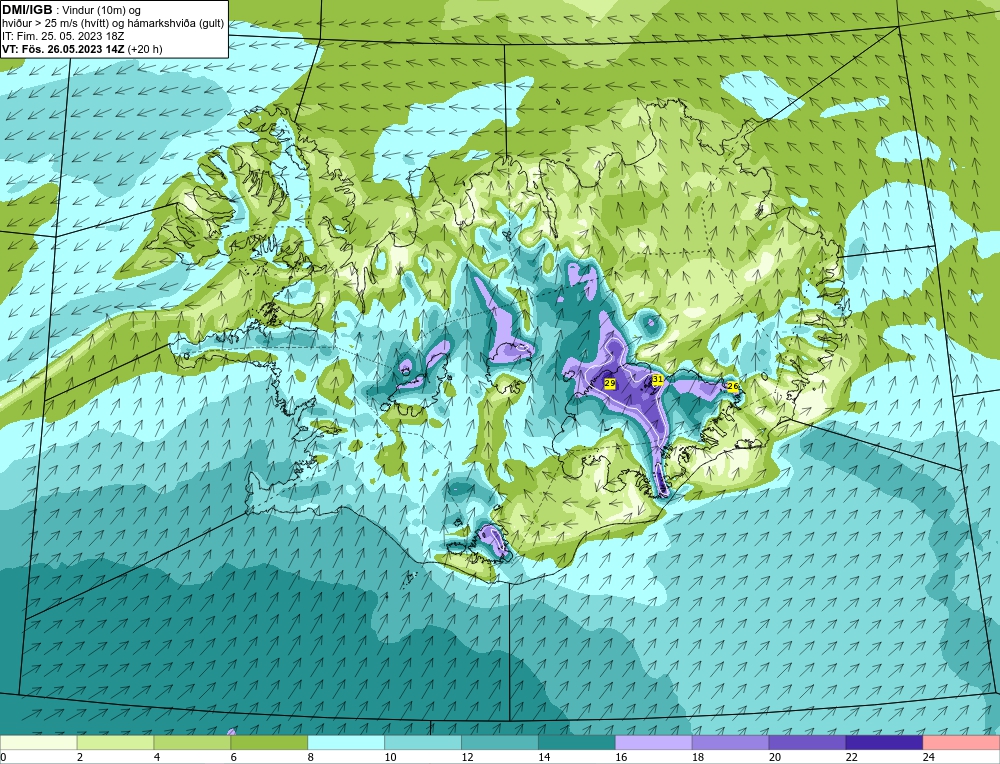The height and width of the screenshot is (764, 1000).
Task: Click the yellow gust label 31
Action: [658, 379]
